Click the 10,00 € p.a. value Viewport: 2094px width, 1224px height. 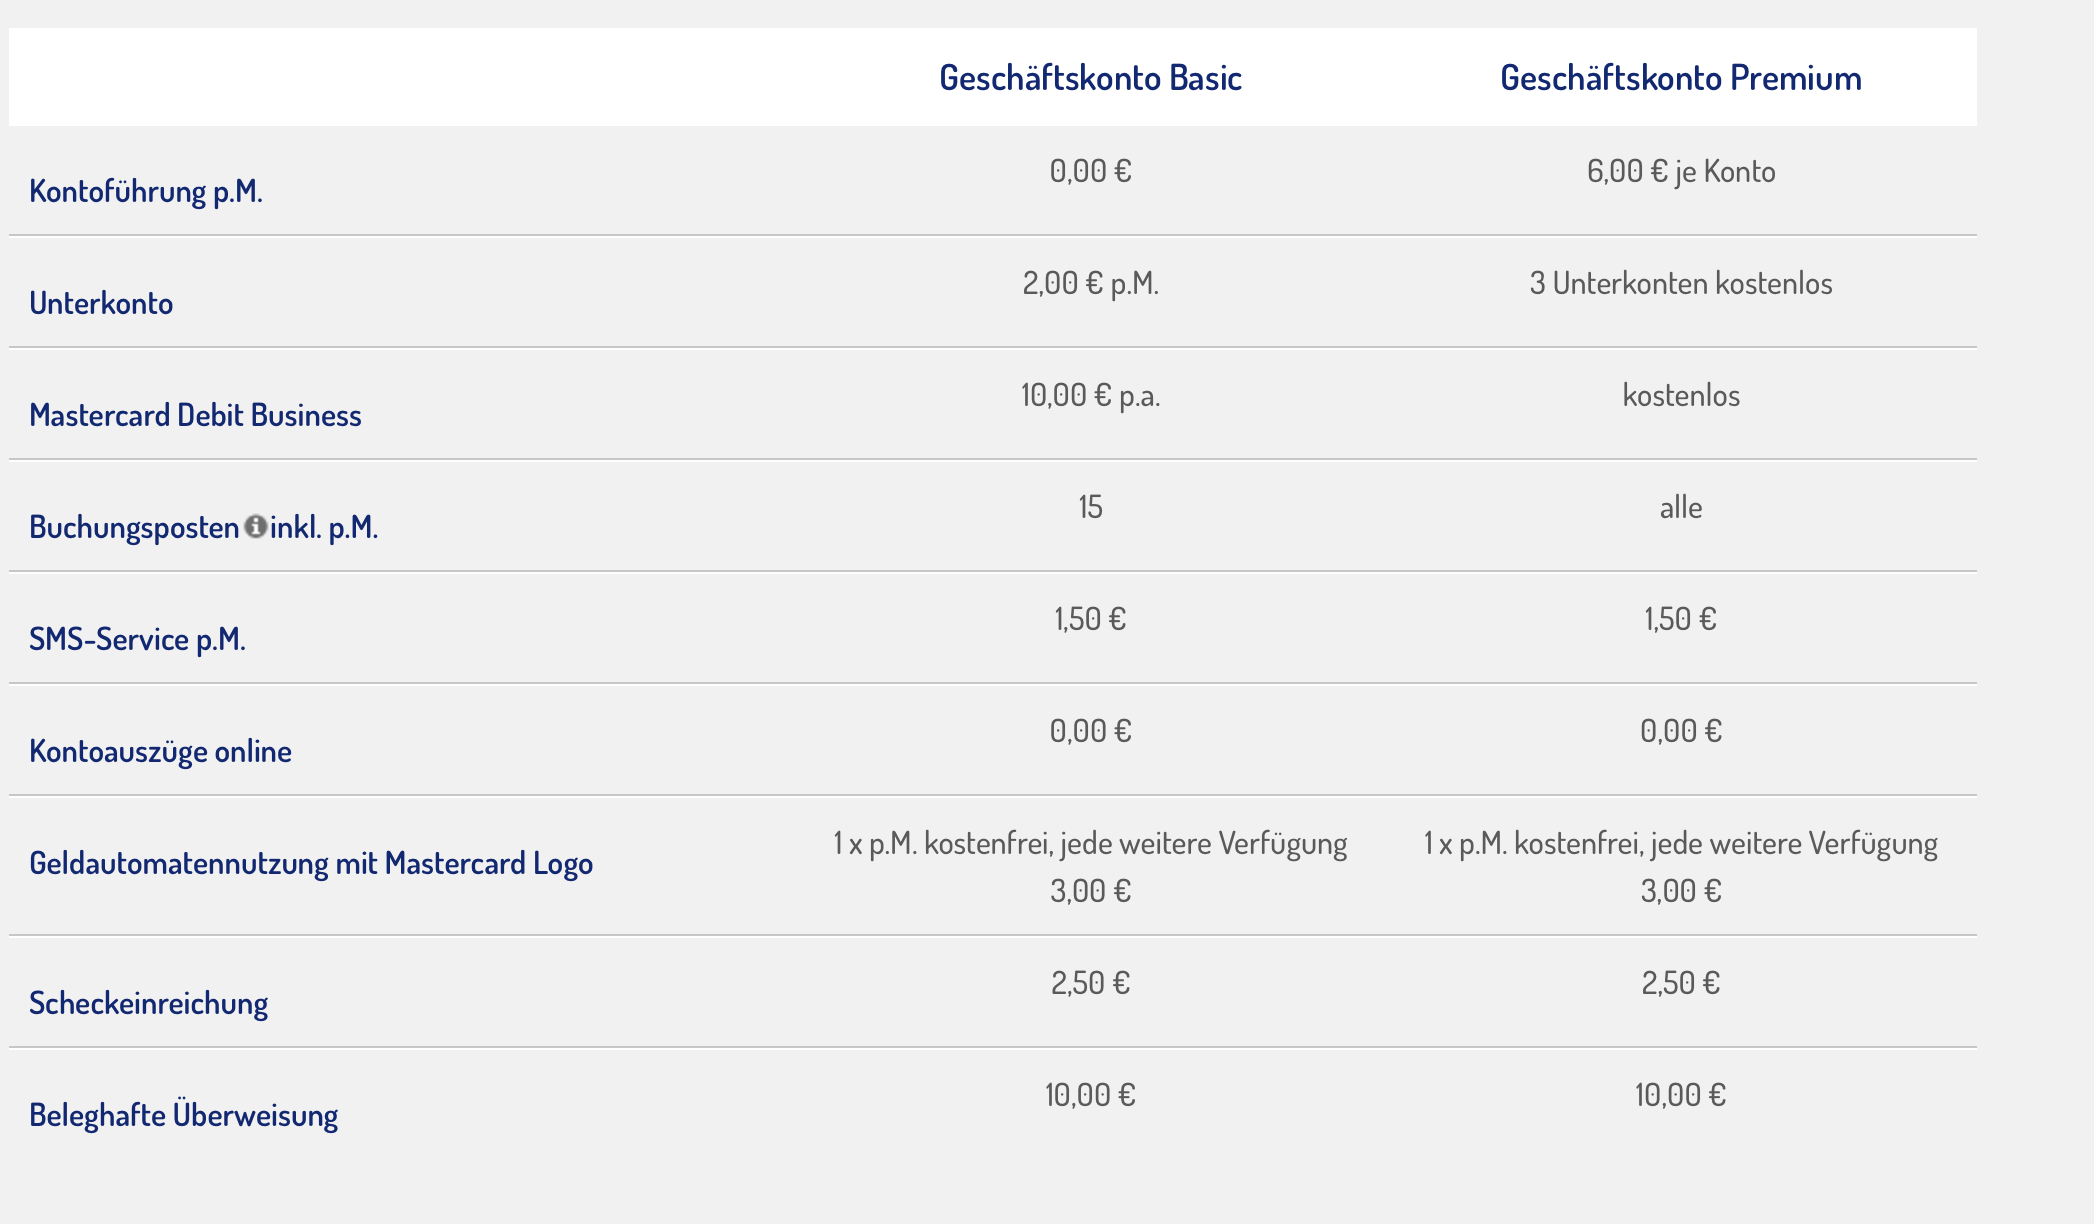(1090, 395)
